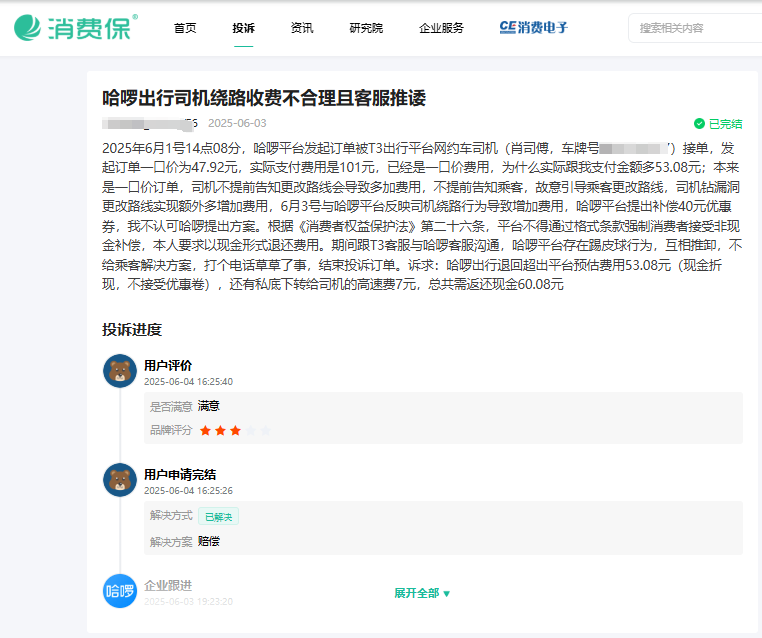Click timestamp 2025-06-04 16:25:26
This screenshot has width=762, height=638.
[189, 491]
